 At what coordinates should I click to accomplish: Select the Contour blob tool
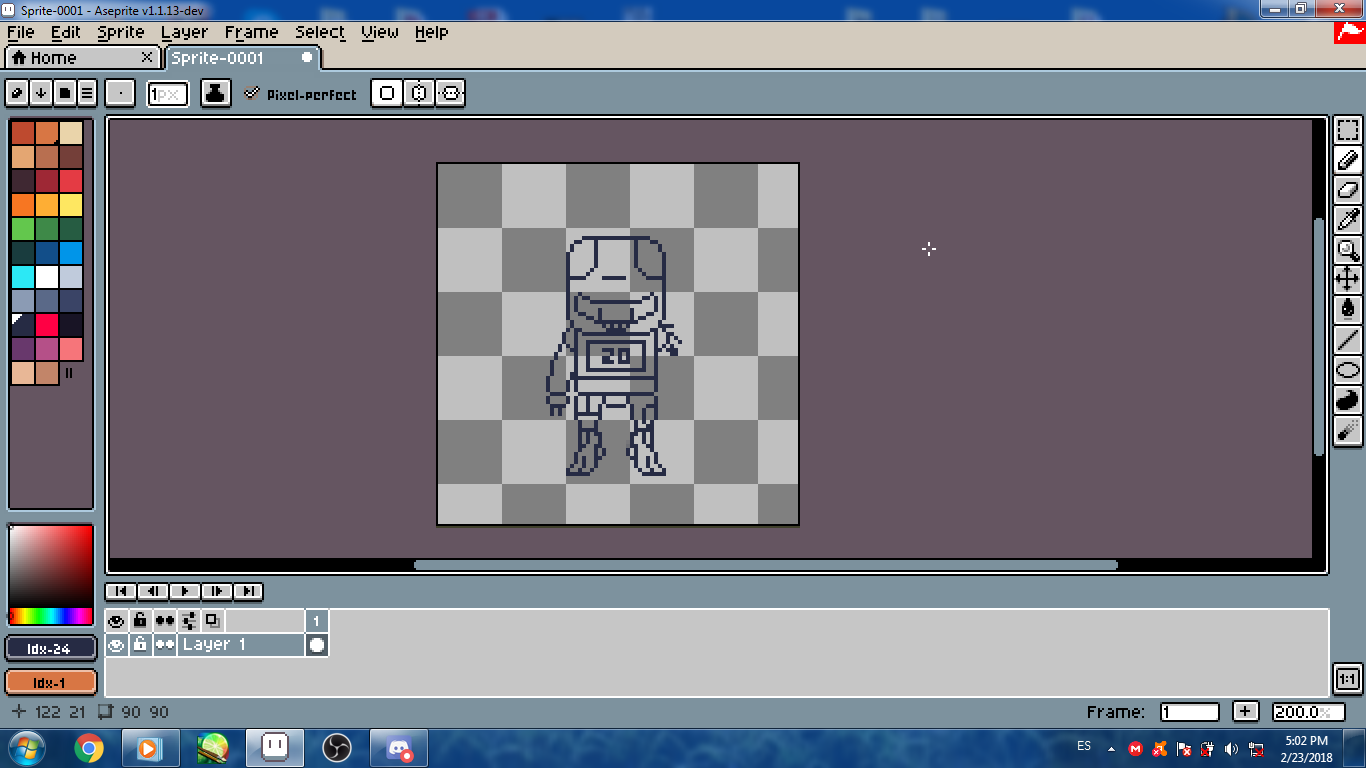(1348, 400)
